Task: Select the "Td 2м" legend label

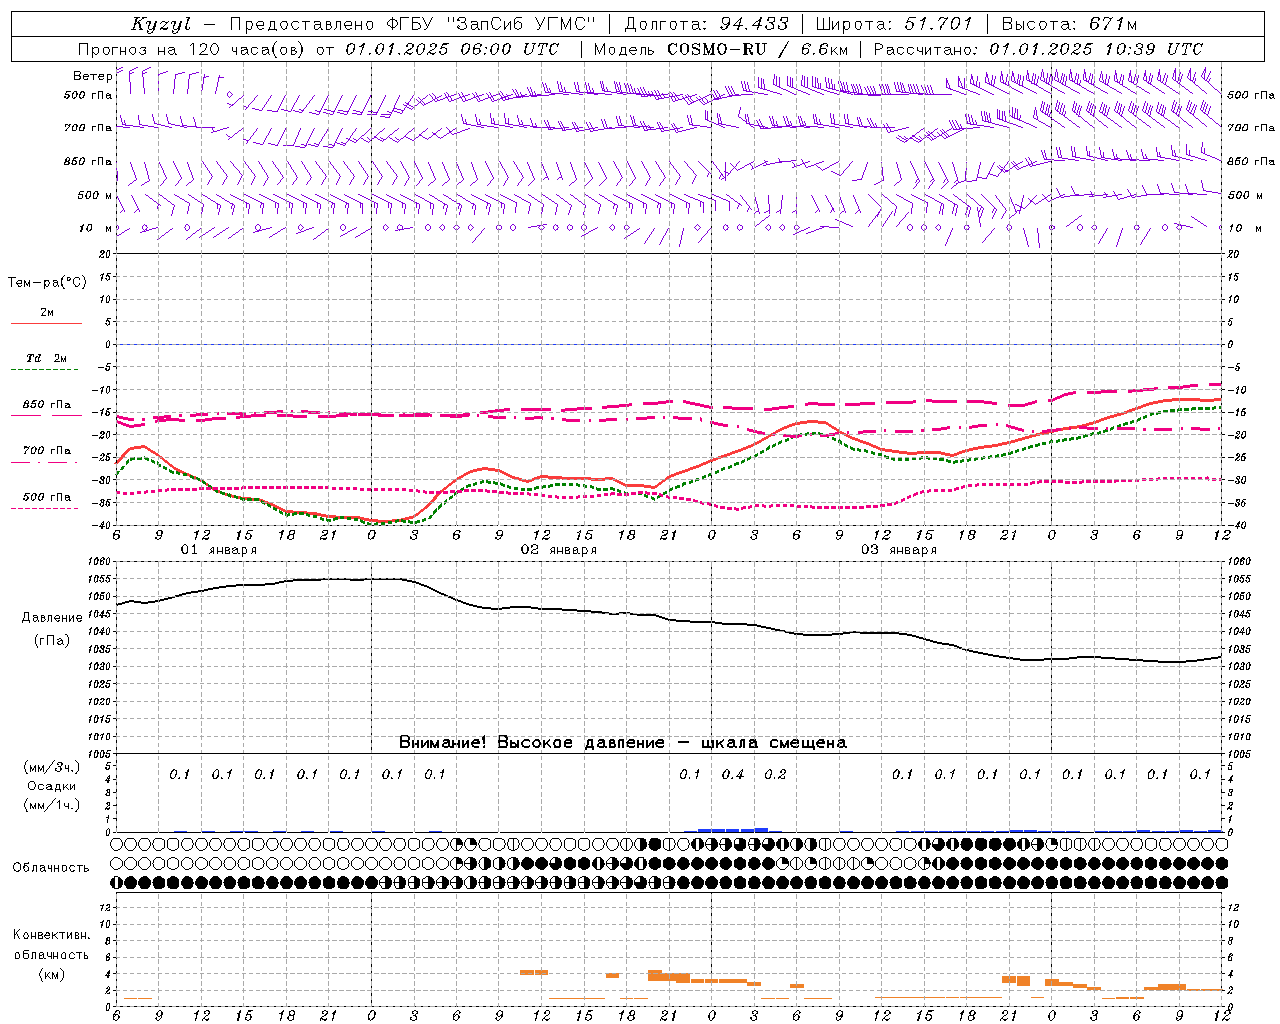Action: pyautogui.click(x=46, y=358)
